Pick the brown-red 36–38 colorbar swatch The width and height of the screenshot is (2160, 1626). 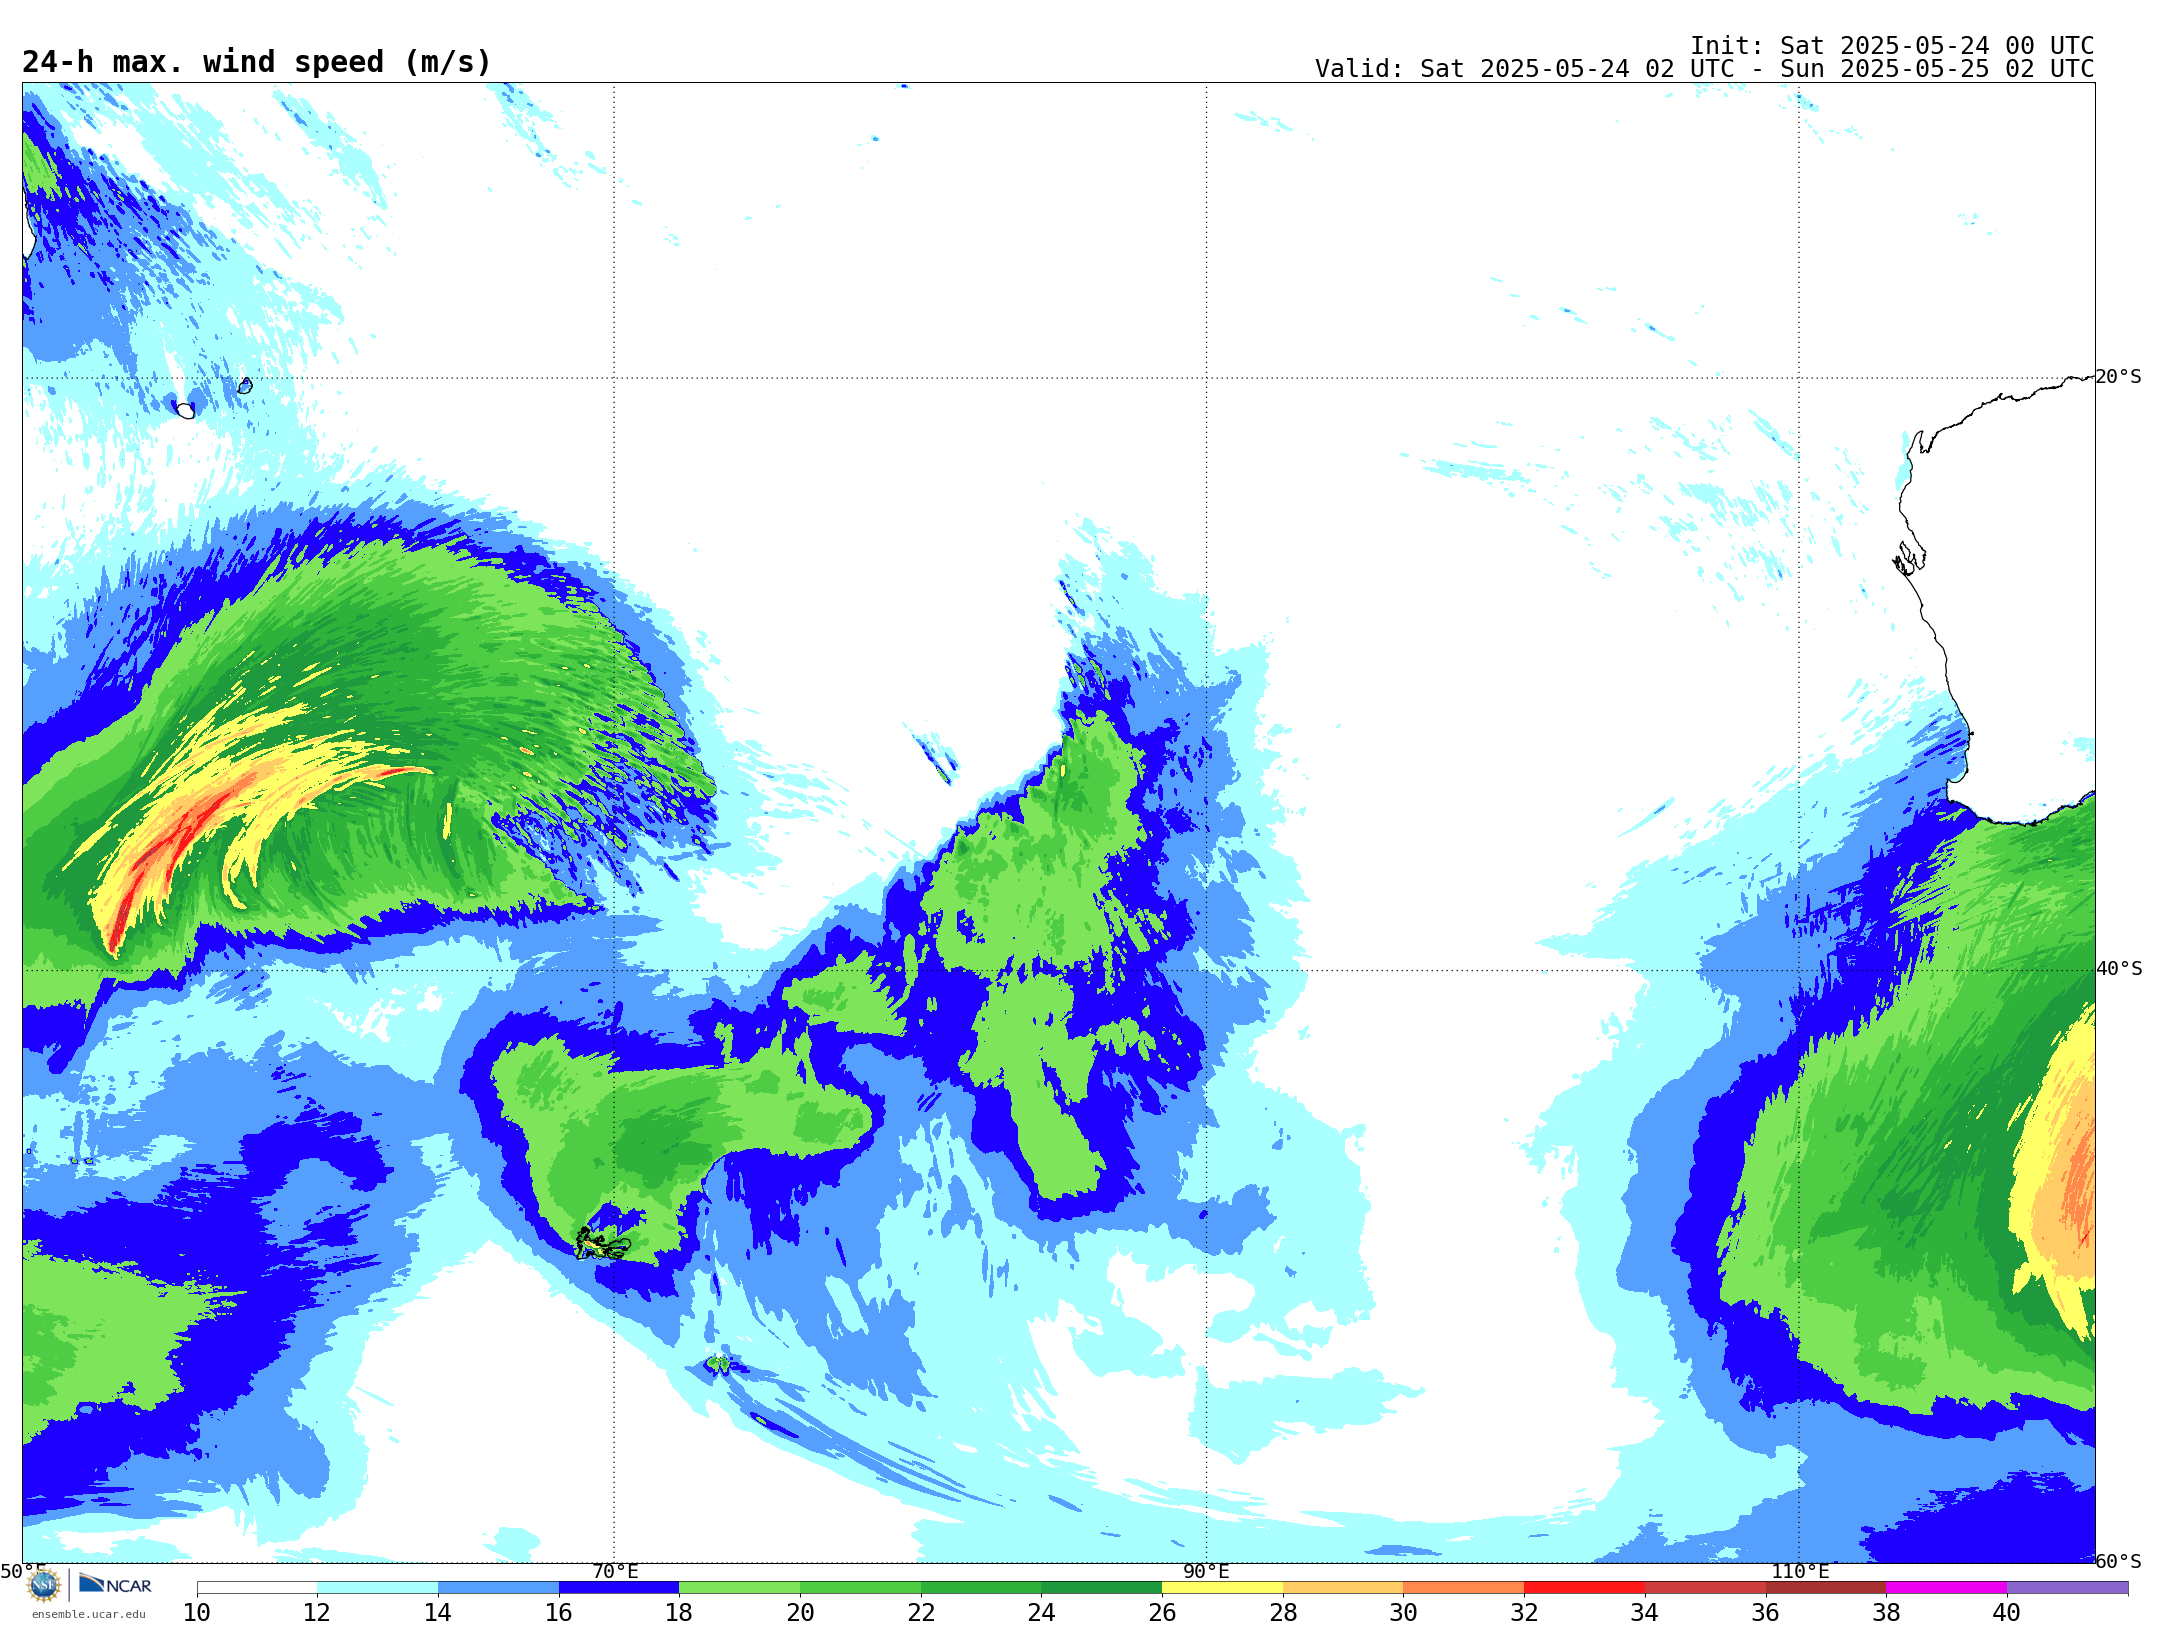(1826, 1588)
